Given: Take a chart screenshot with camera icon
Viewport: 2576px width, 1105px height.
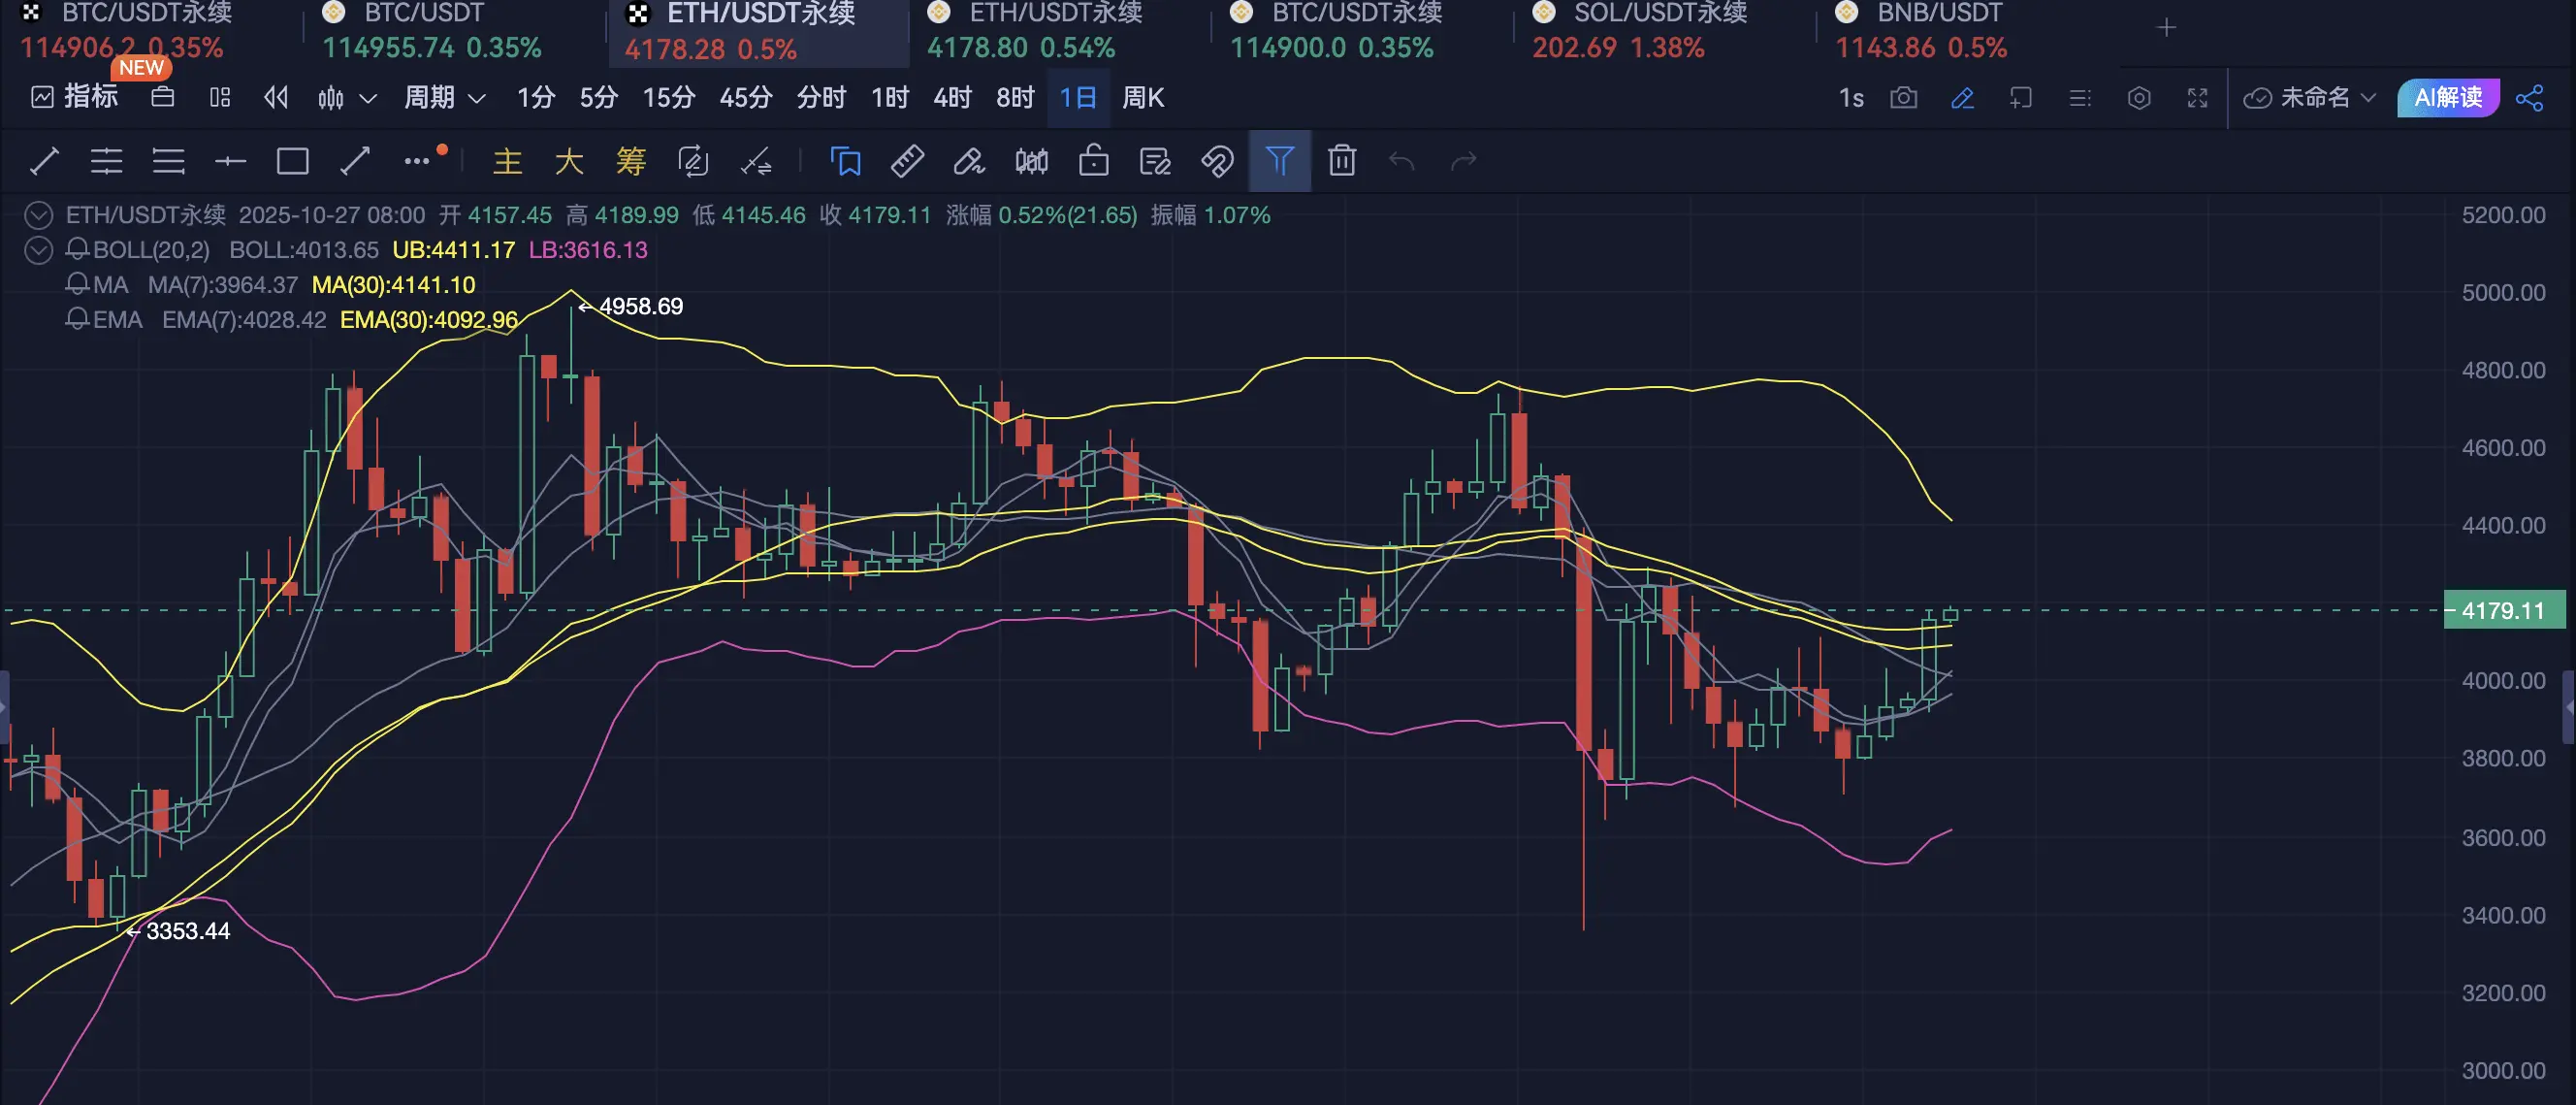Looking at the screenshot, I should pos(1903,98).
